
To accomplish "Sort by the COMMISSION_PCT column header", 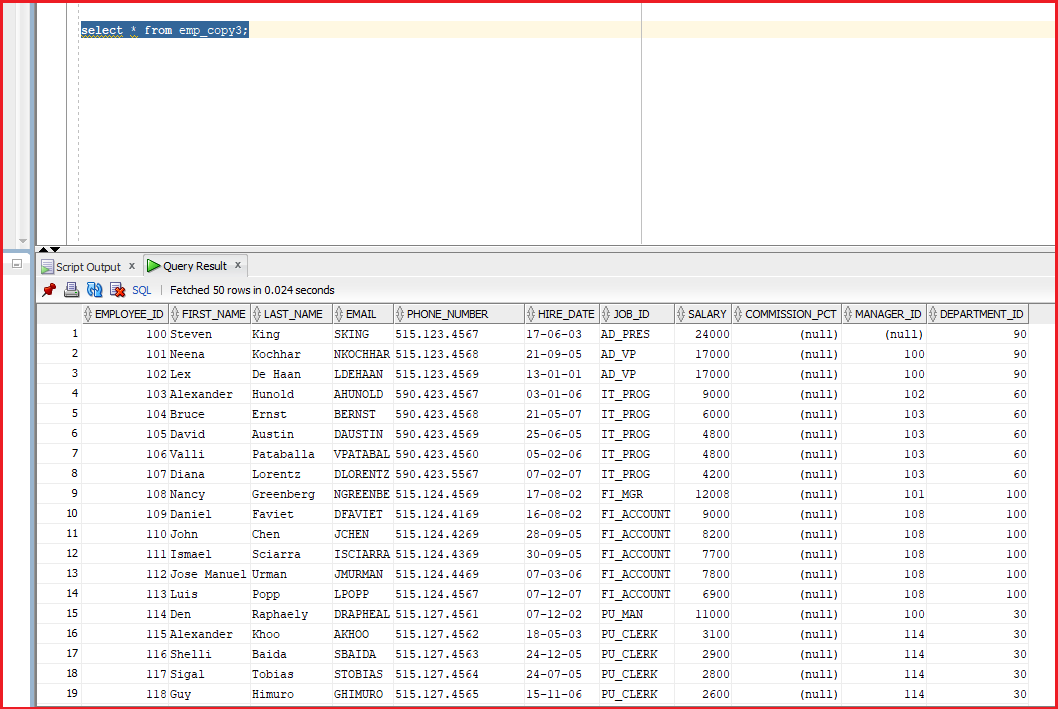I will [786, 314].
